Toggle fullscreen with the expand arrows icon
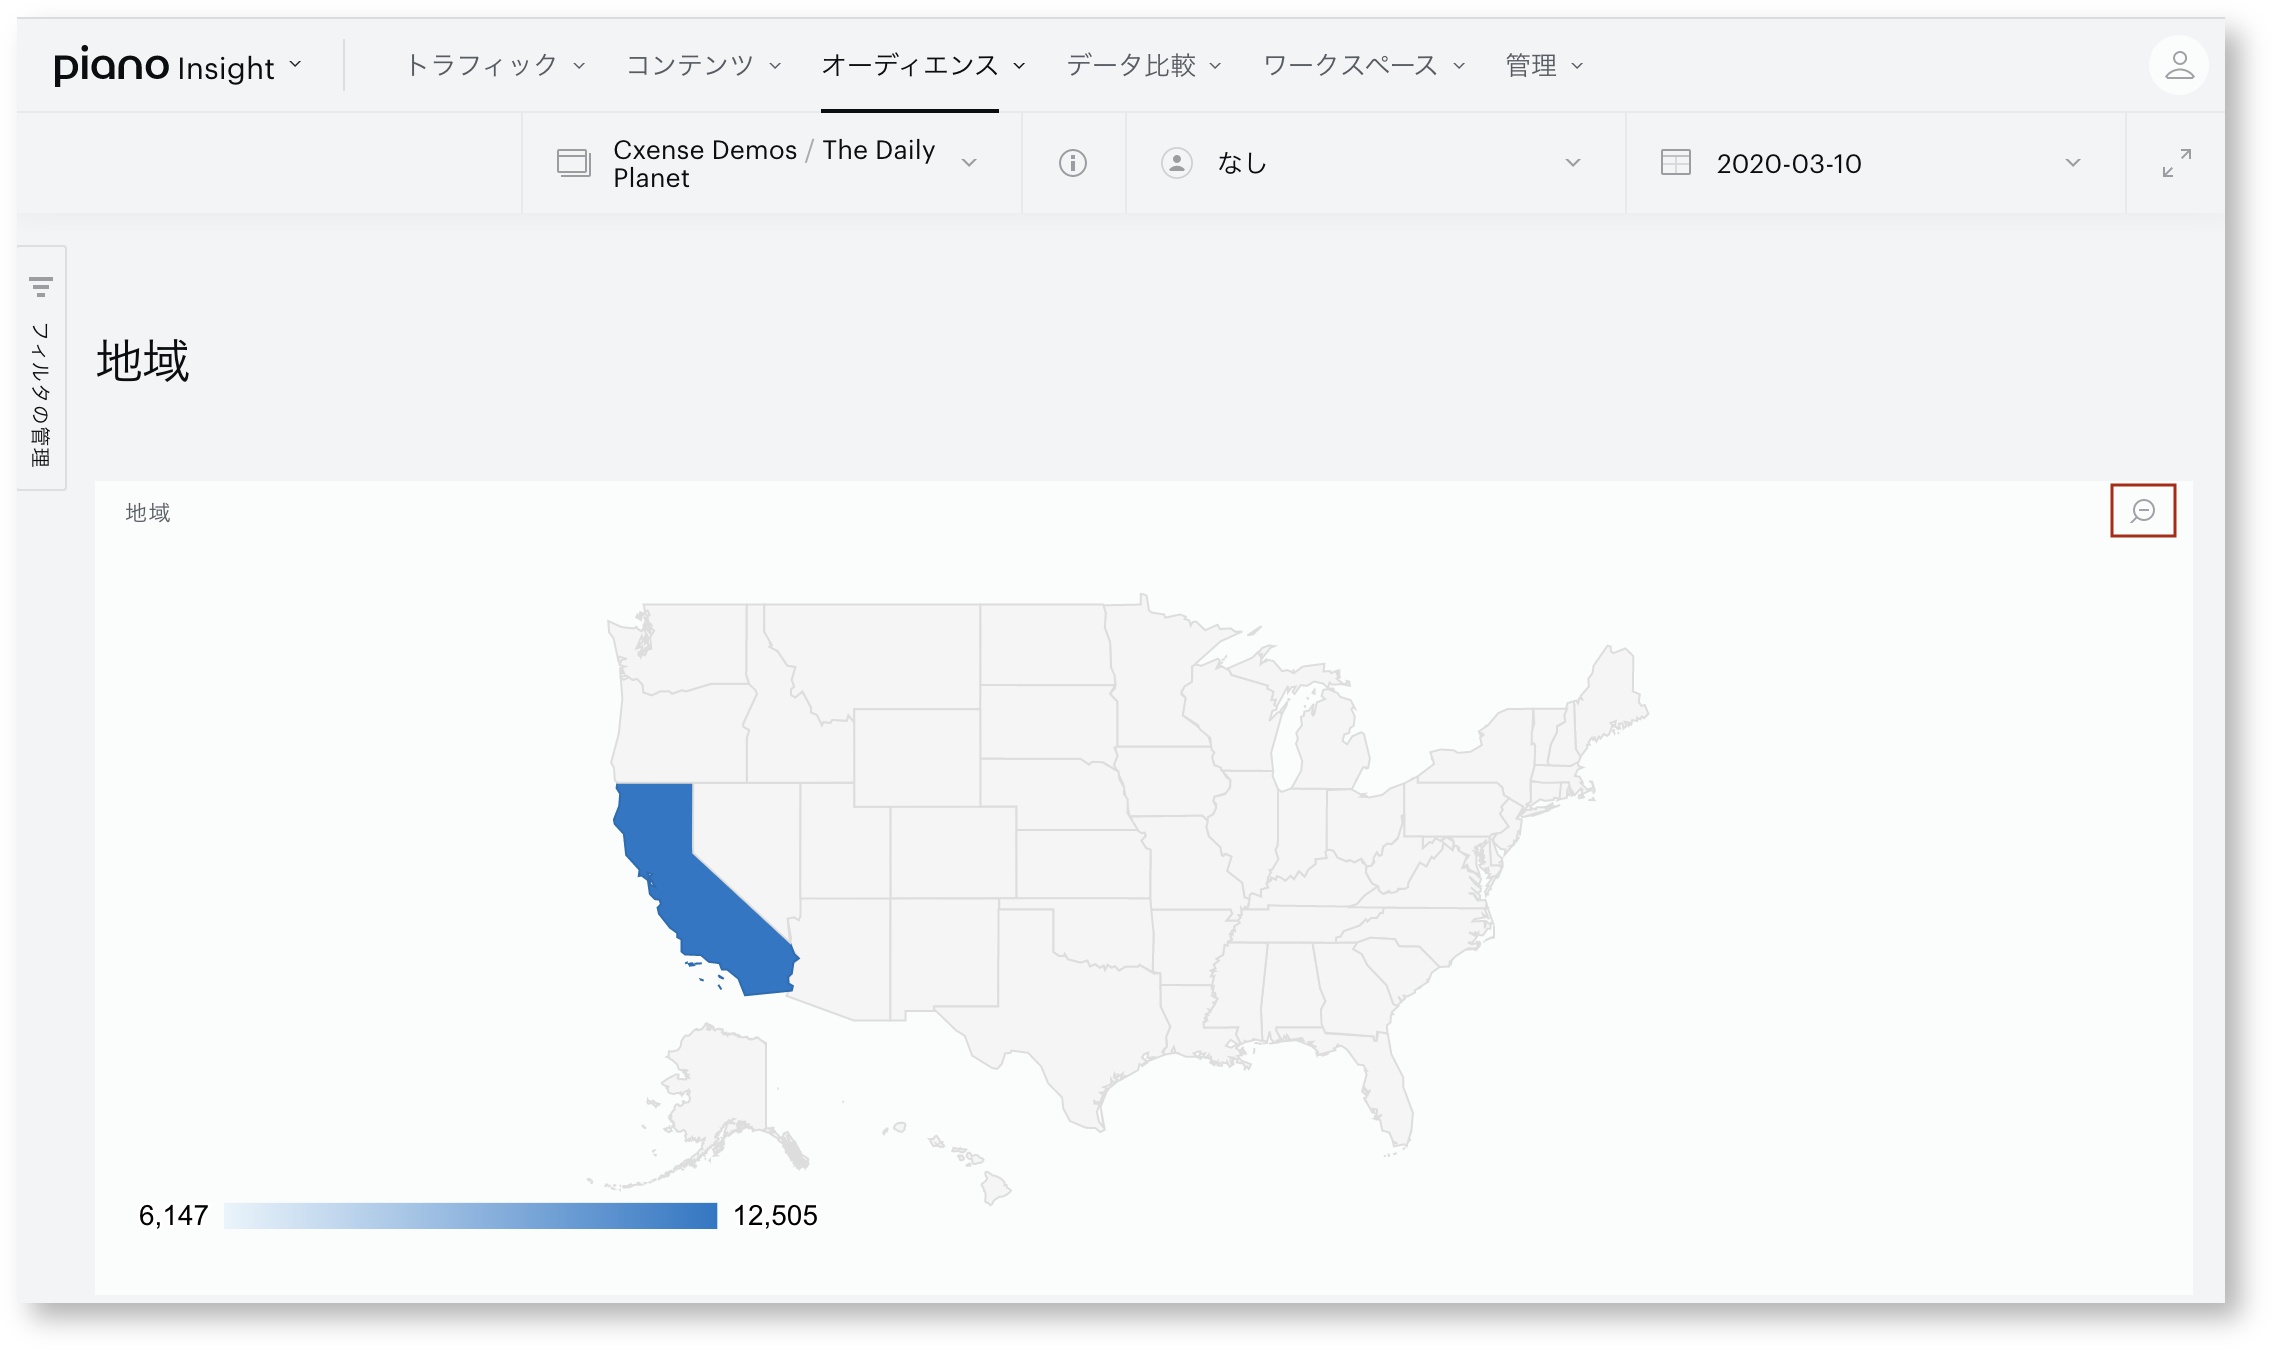The height and width of the screenshot is (1351, 2273). pos(2176,163)
